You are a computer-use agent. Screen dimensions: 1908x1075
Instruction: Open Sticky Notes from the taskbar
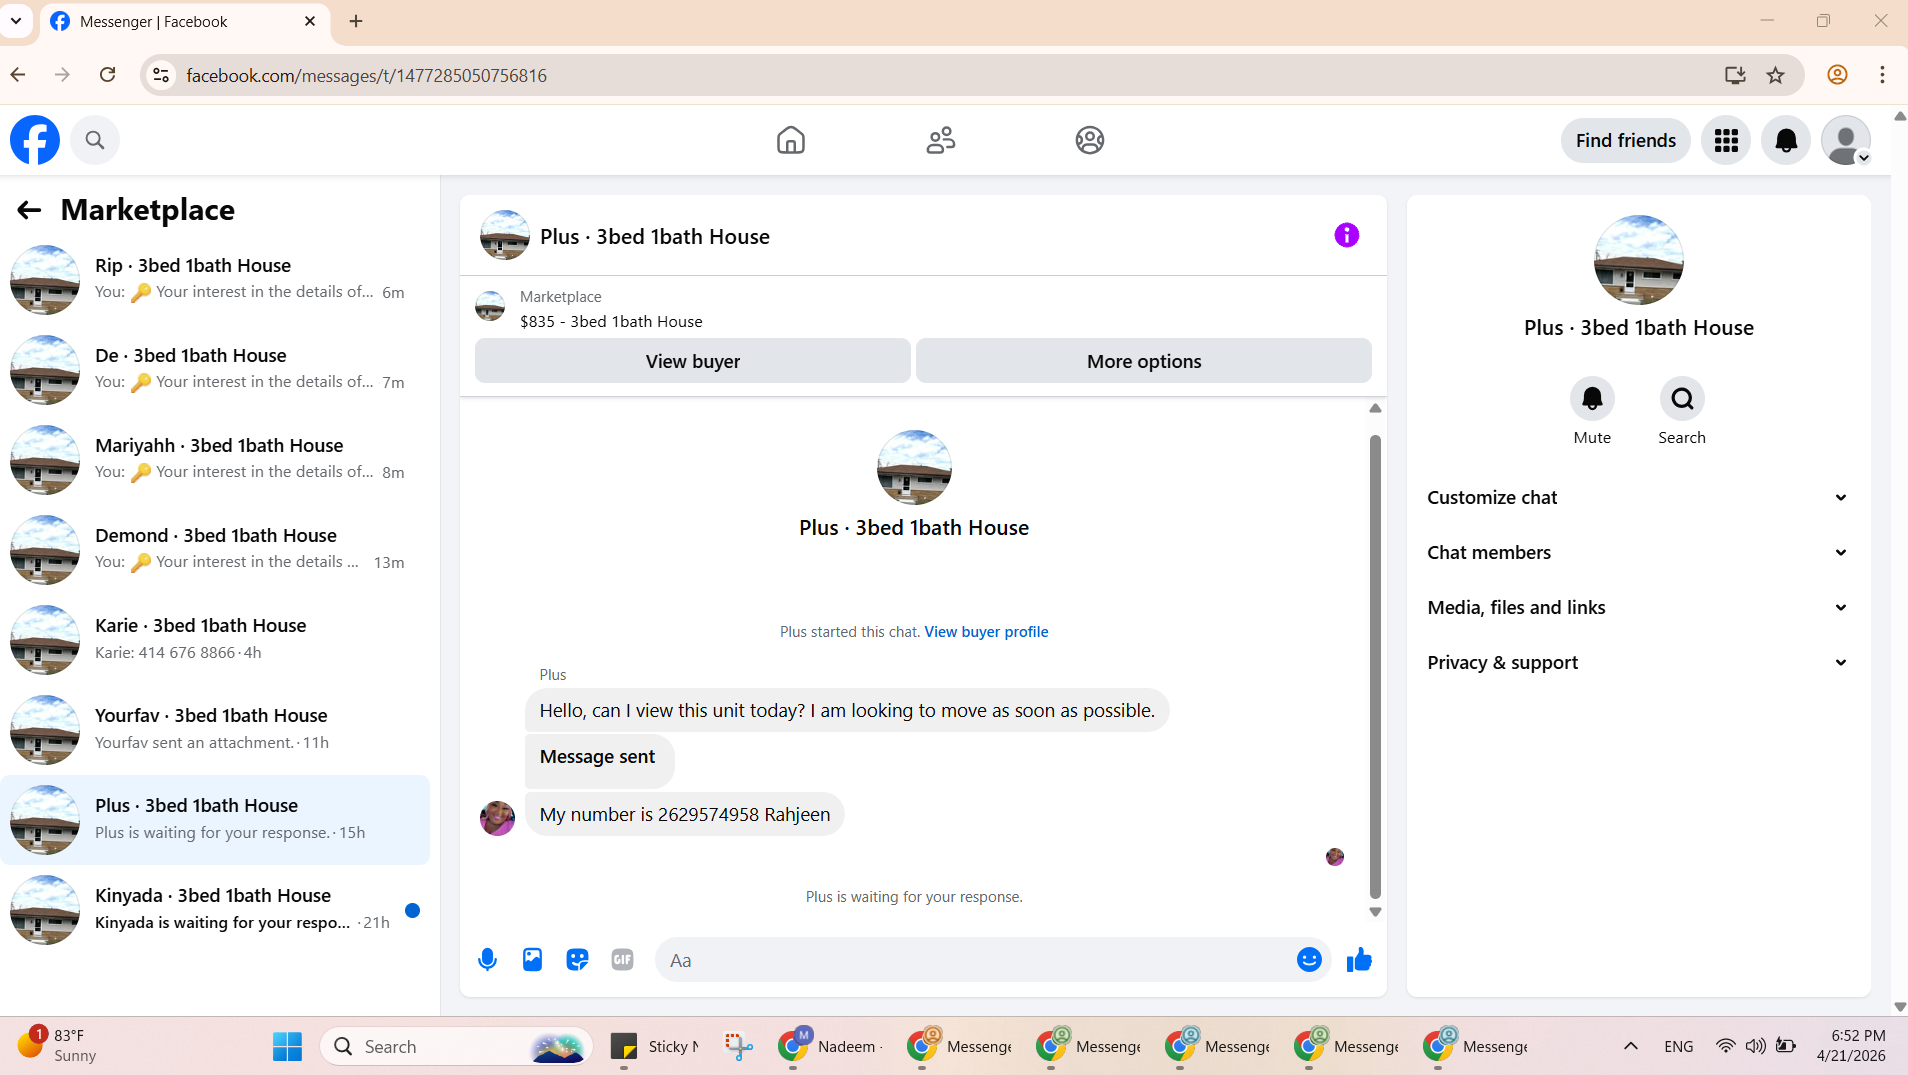pos(654,1046)
